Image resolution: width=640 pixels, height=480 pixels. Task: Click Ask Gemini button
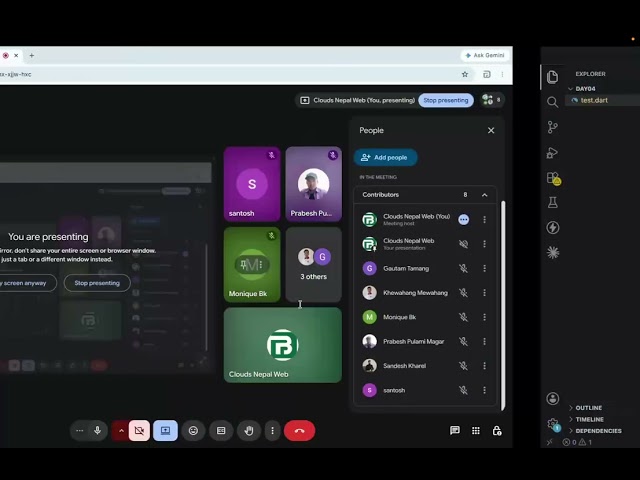(x=485, y=55)
